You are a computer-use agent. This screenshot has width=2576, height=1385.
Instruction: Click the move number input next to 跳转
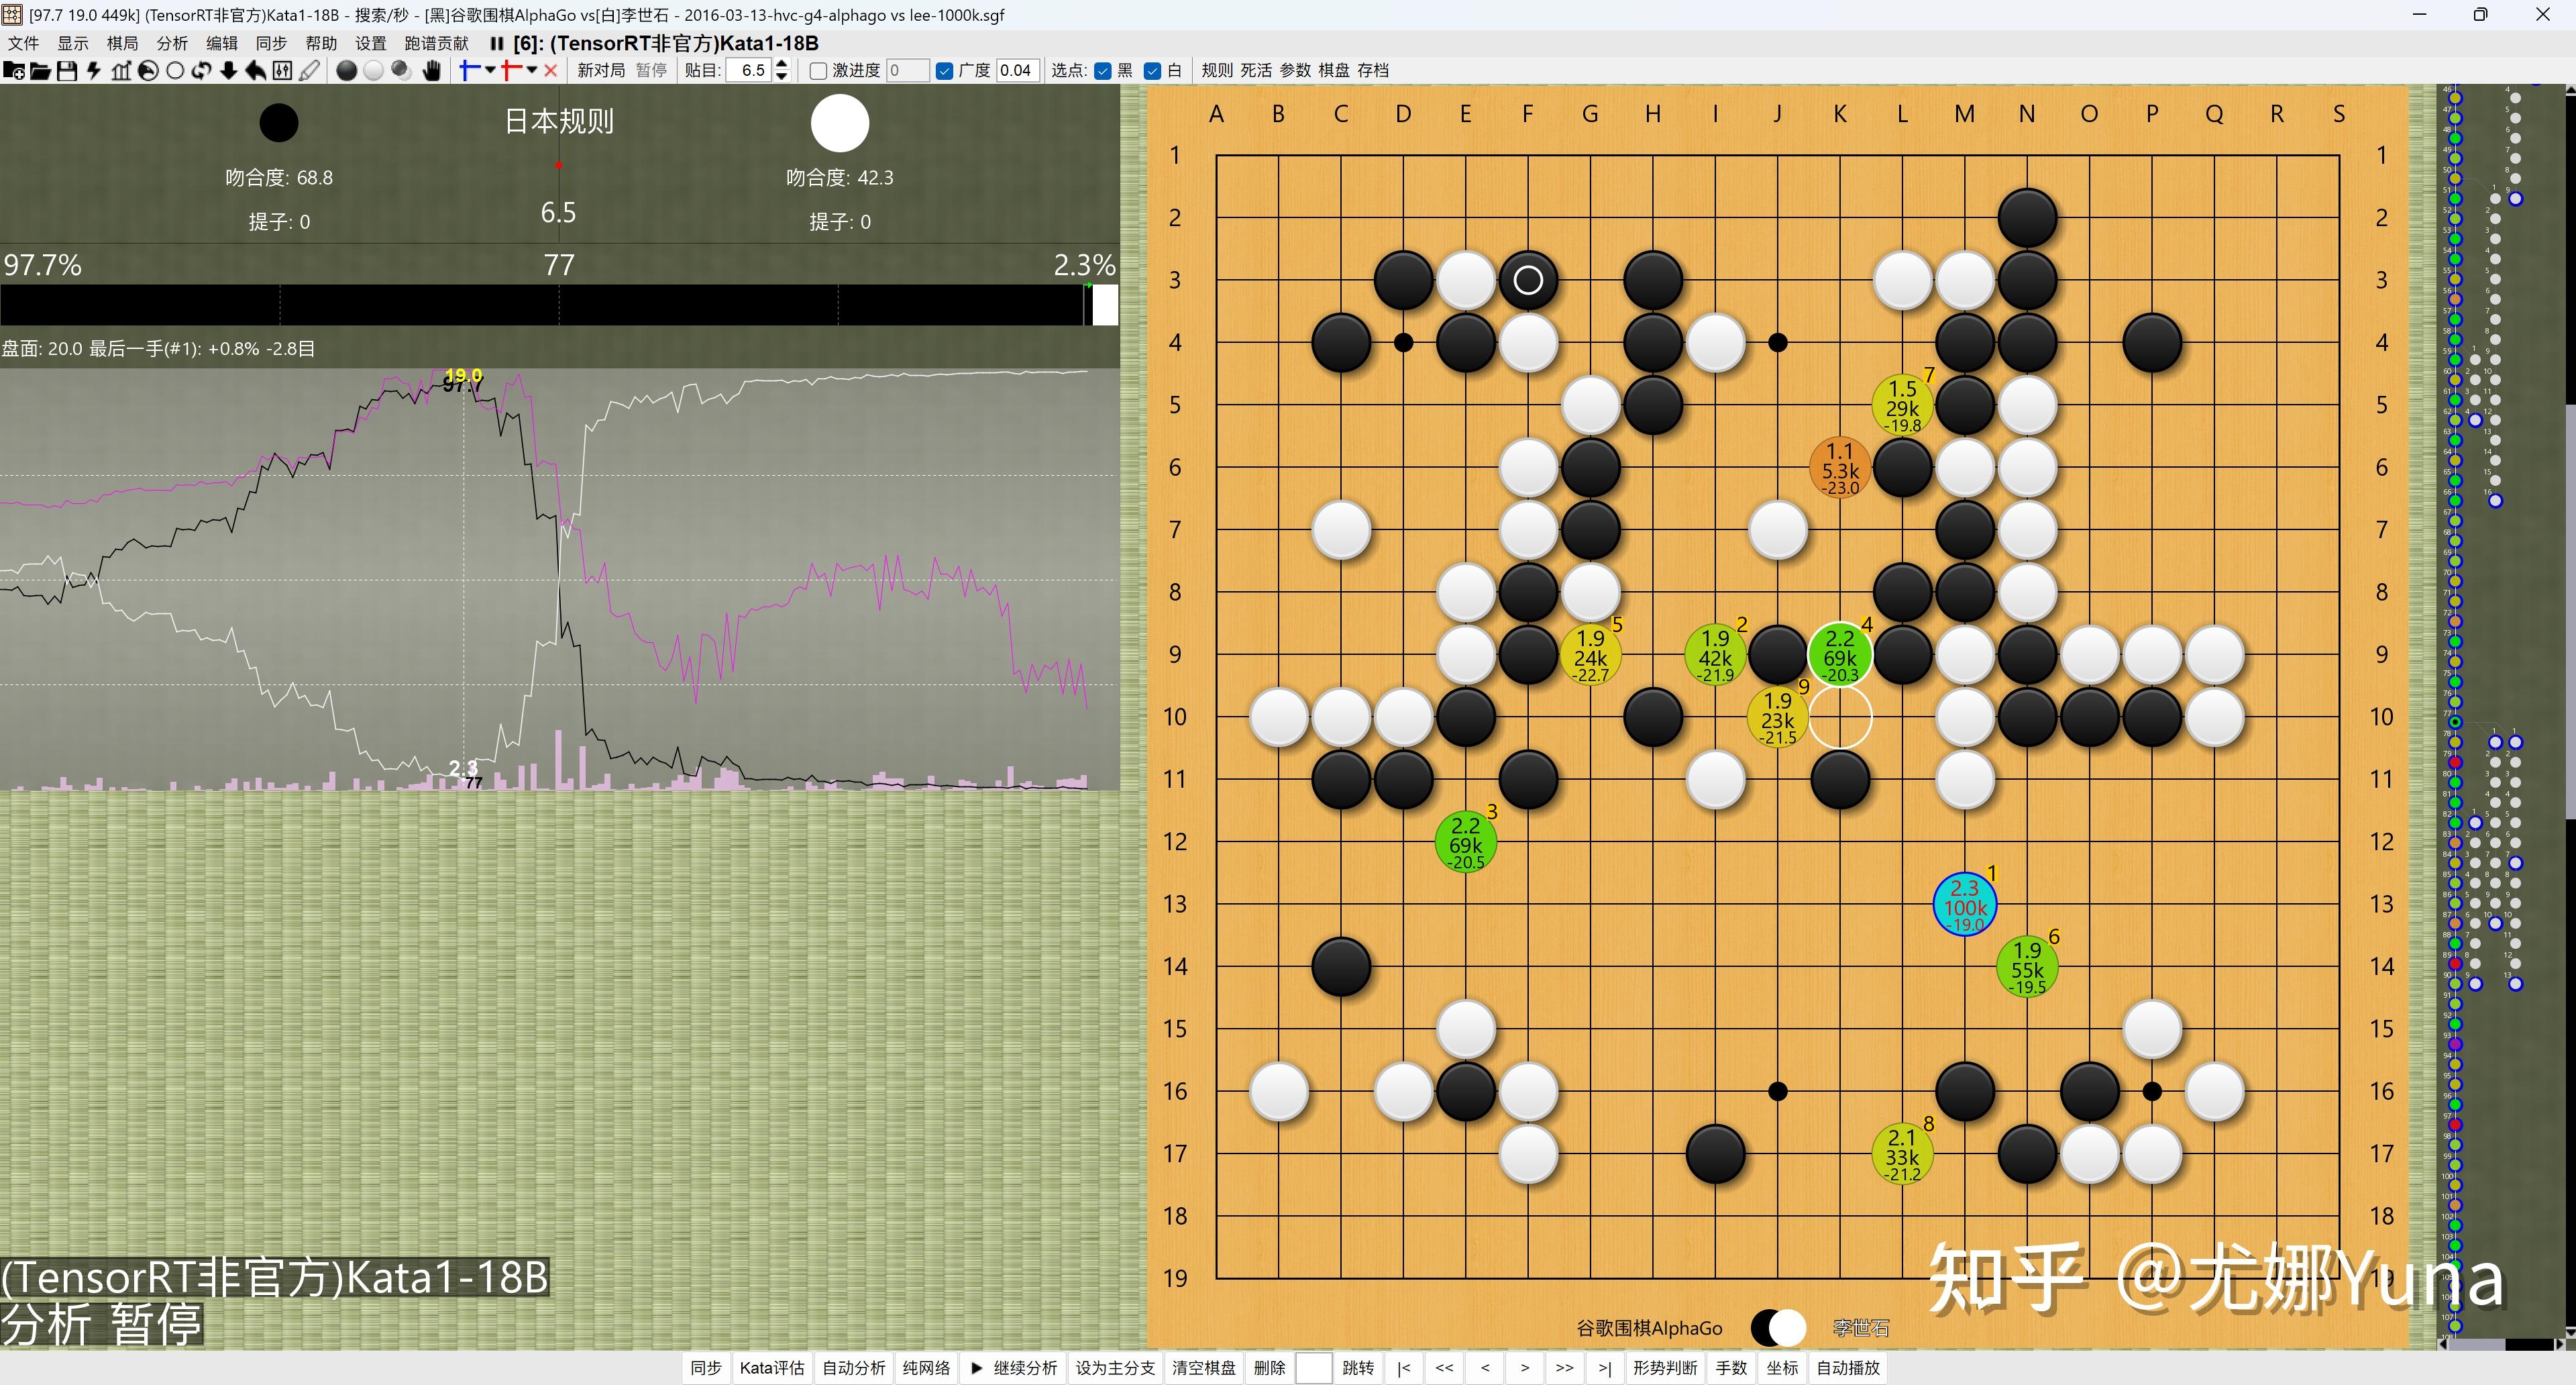pos(1313,1367)
